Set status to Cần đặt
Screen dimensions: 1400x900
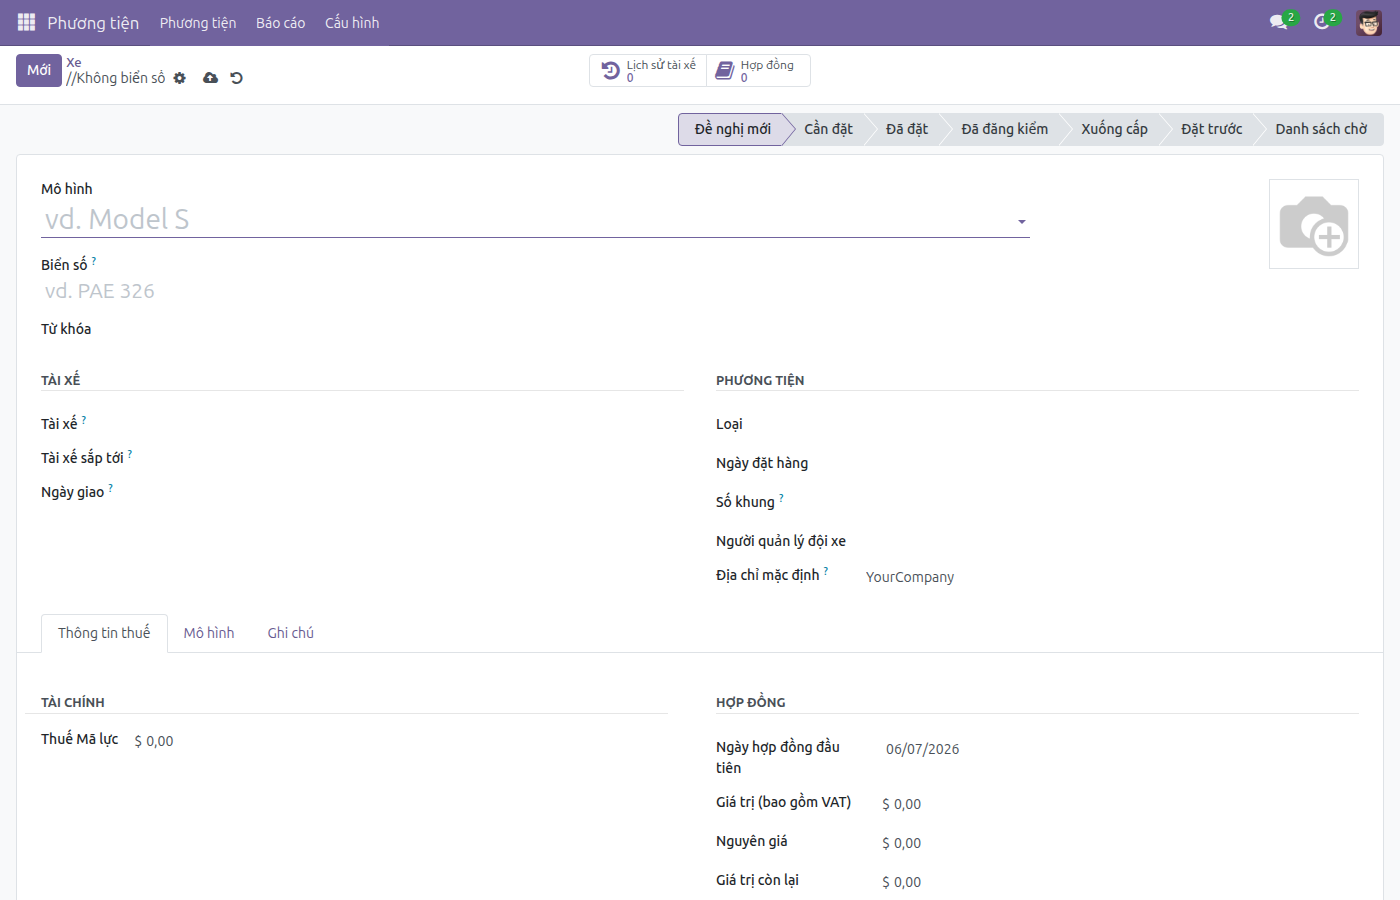coord(828,129)
